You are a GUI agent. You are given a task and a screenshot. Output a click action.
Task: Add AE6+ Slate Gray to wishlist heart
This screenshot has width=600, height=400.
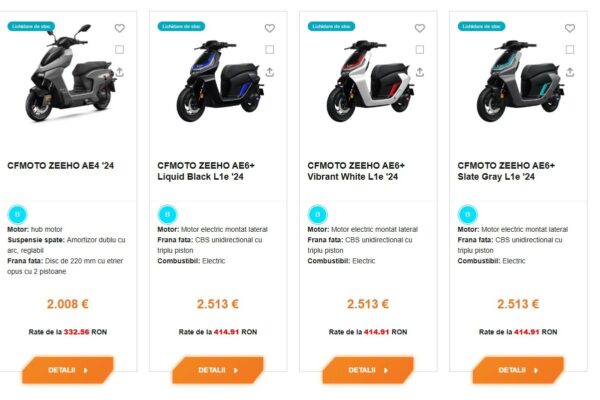(570, 28)
